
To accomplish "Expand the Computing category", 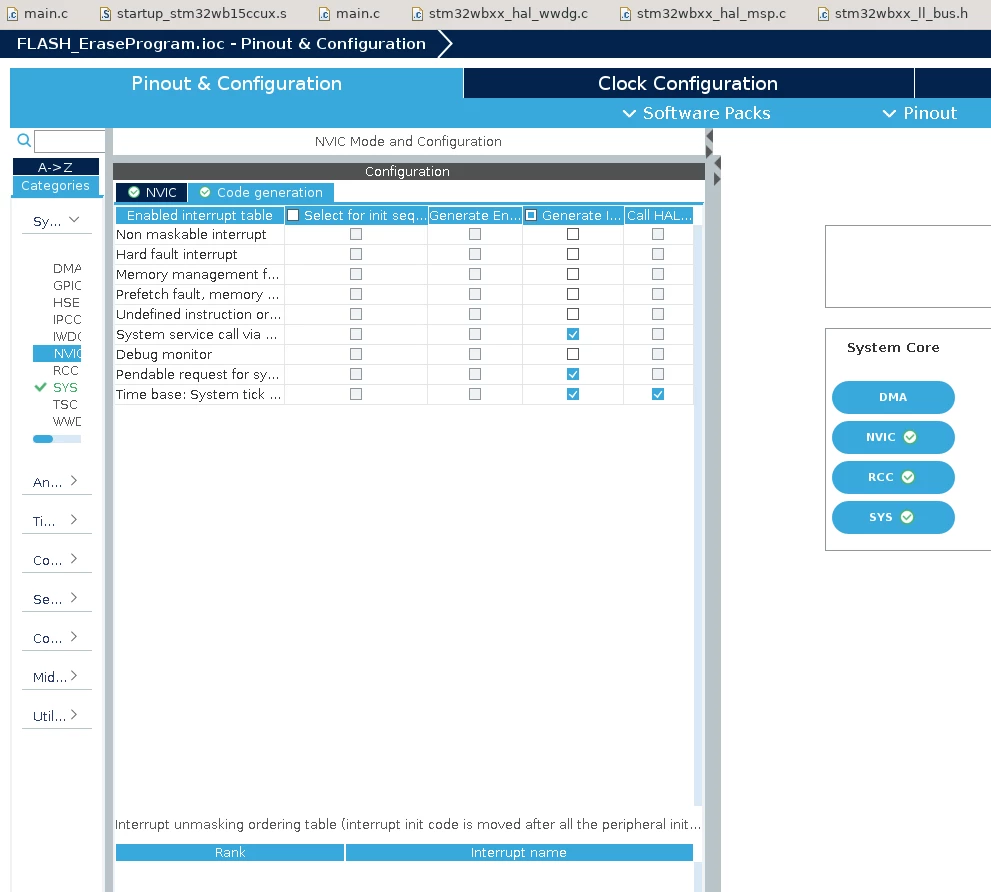I will (x=56, y=638).
